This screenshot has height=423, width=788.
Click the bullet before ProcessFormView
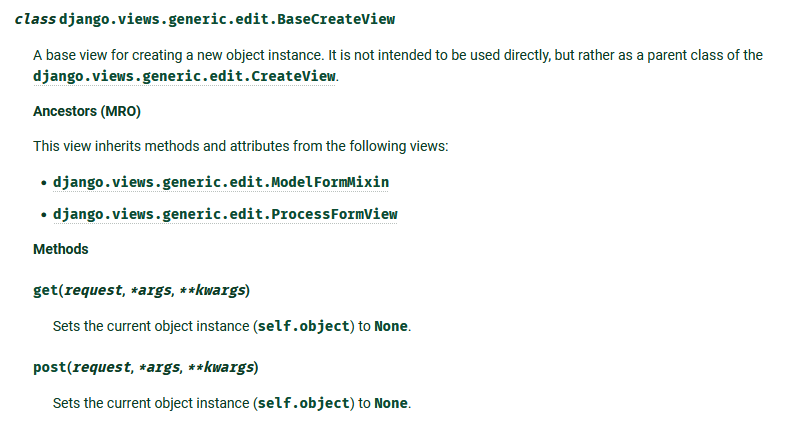click(44, 215)
